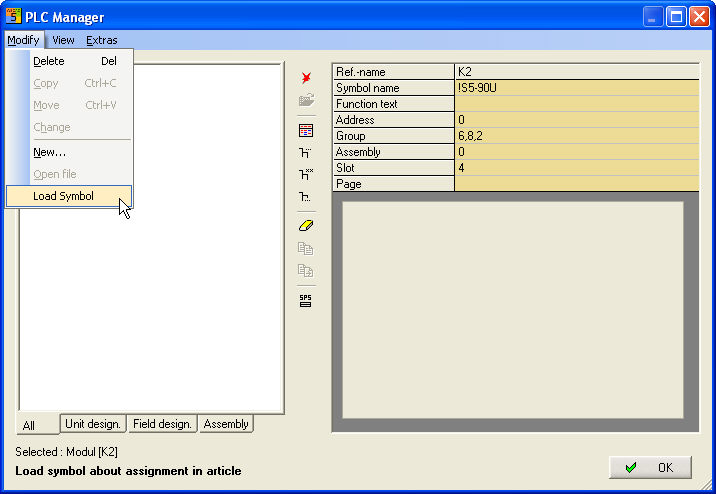
Task: Click the PLC Manager title bar app icon
Action: point(13,16)
